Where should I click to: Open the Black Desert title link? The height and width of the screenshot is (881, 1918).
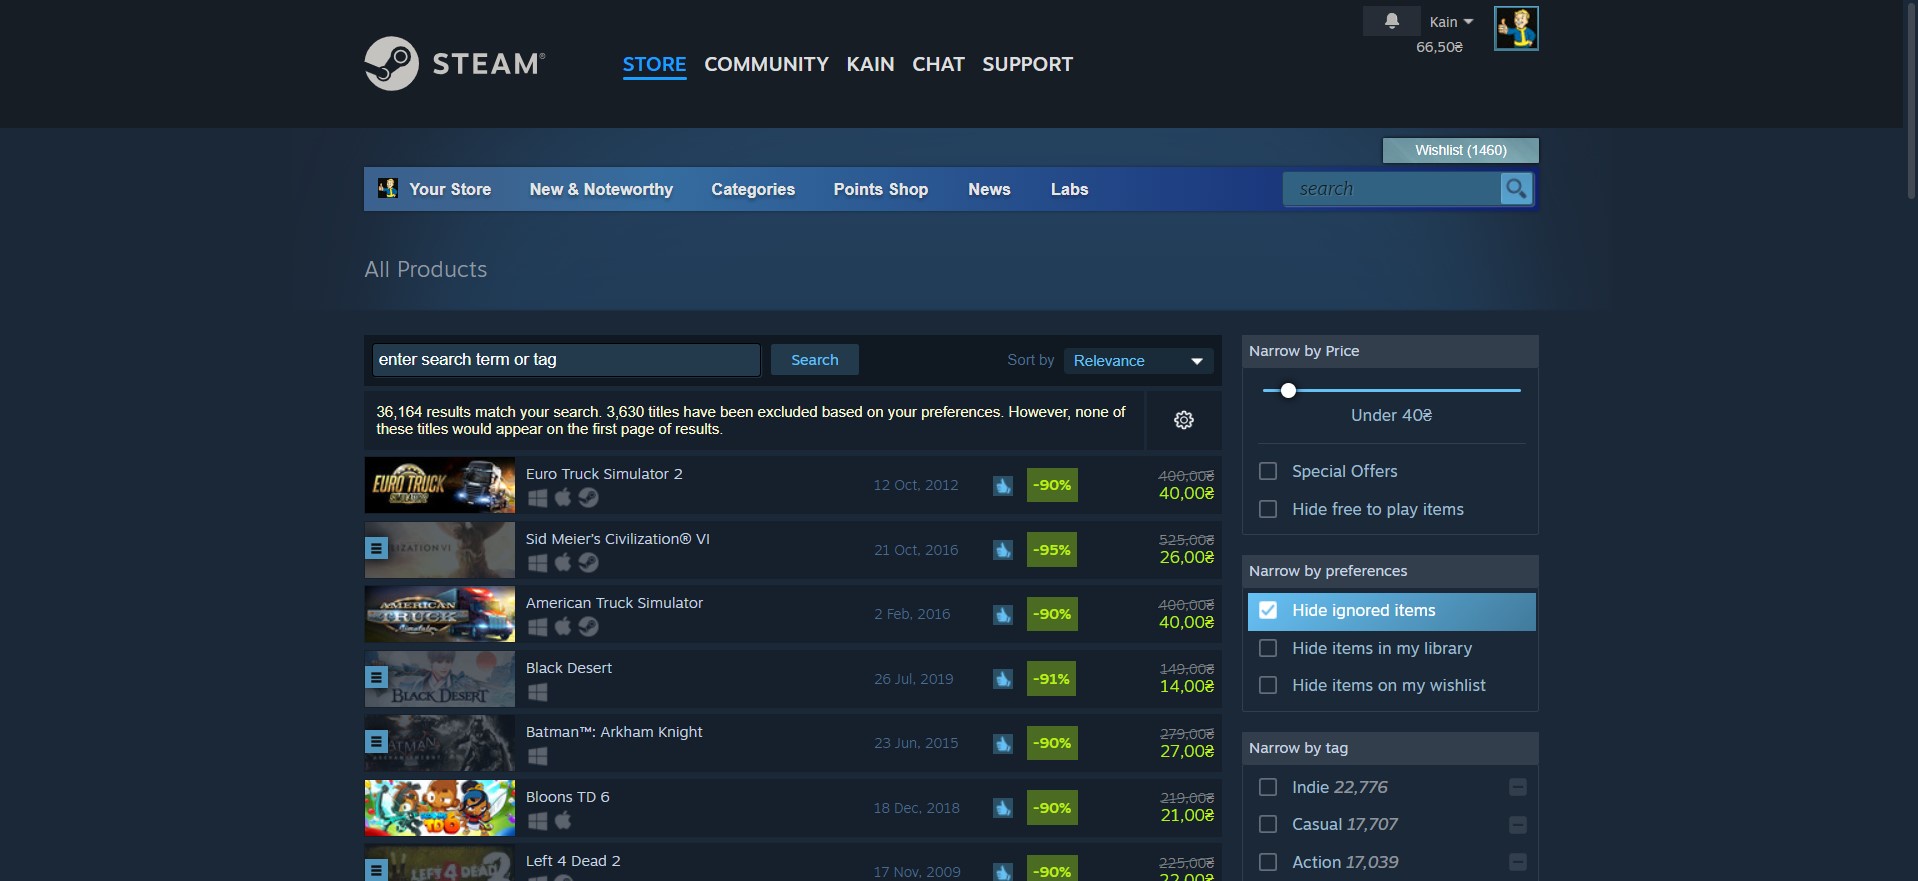click(569, 668)
